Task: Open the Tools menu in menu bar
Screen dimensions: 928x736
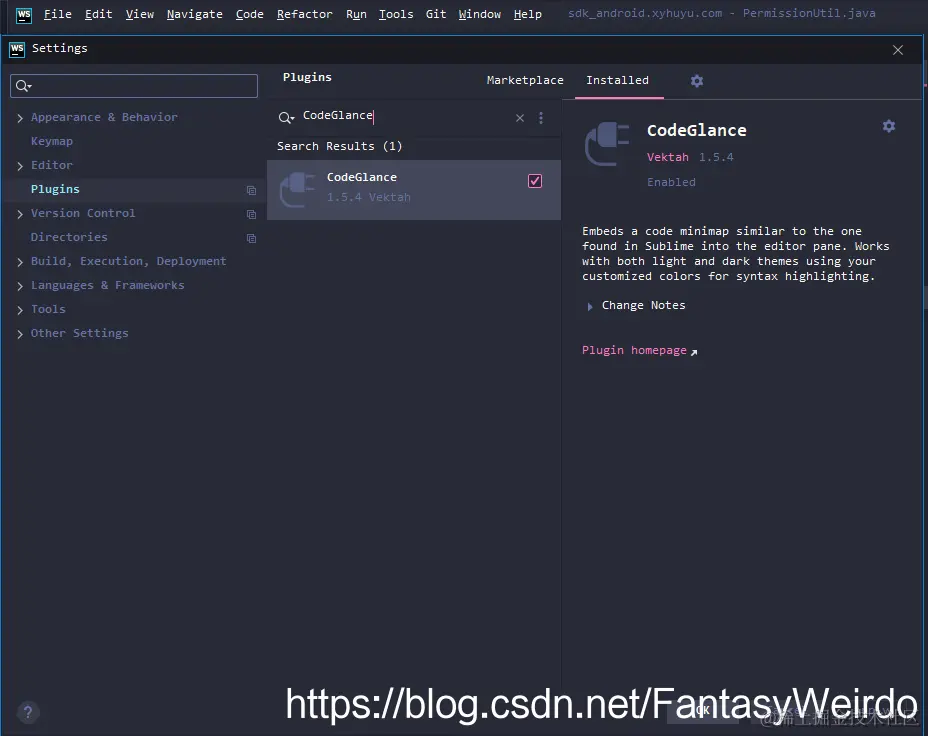Action: click(396, 14)
